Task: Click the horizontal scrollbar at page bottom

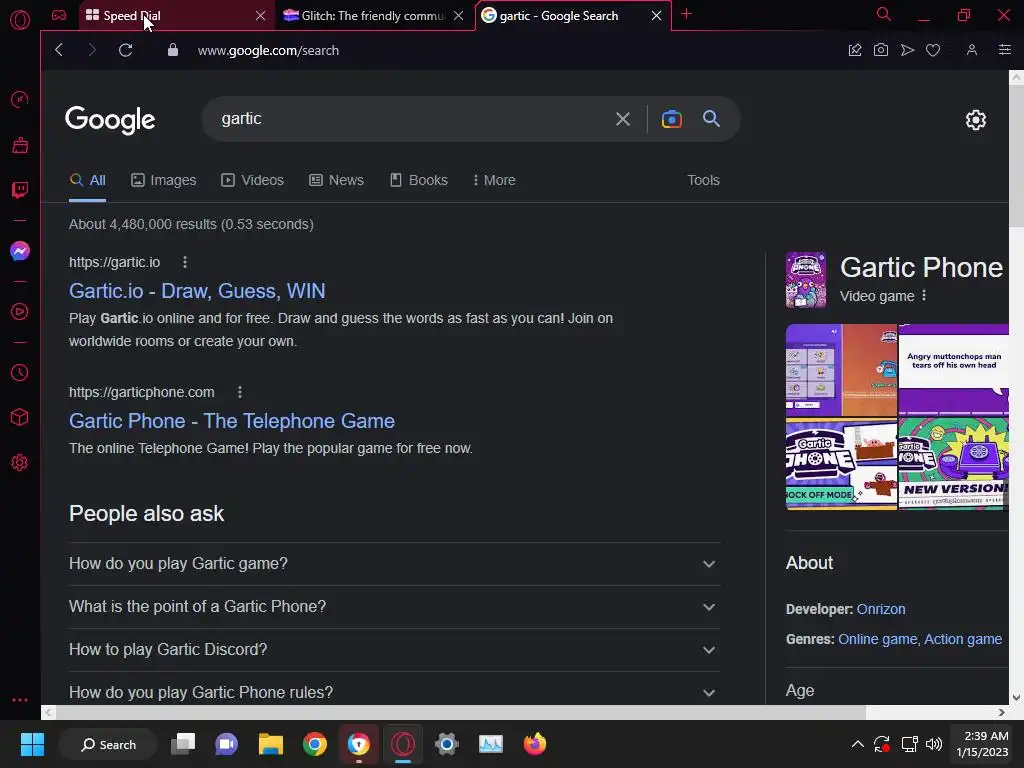Action: 460,712
